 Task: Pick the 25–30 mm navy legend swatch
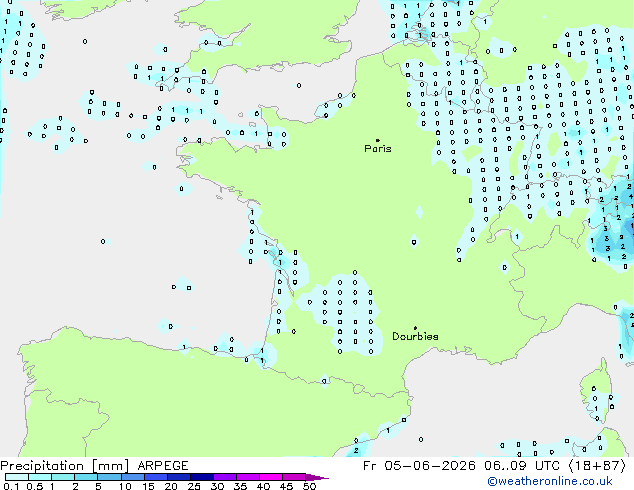coord(201,477)
